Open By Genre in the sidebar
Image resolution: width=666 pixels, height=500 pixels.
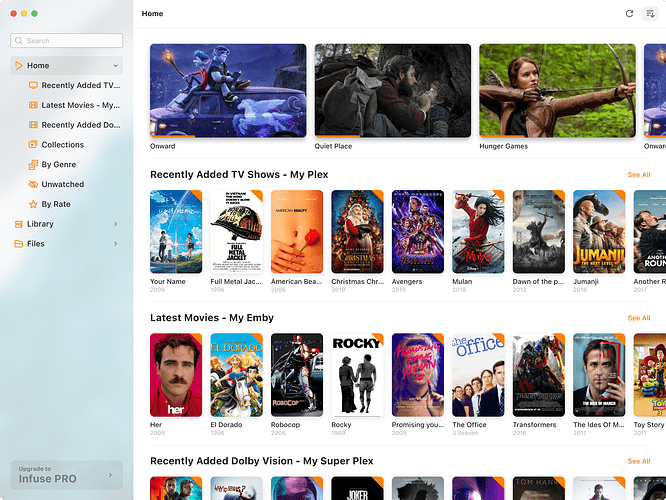[59, 164]
